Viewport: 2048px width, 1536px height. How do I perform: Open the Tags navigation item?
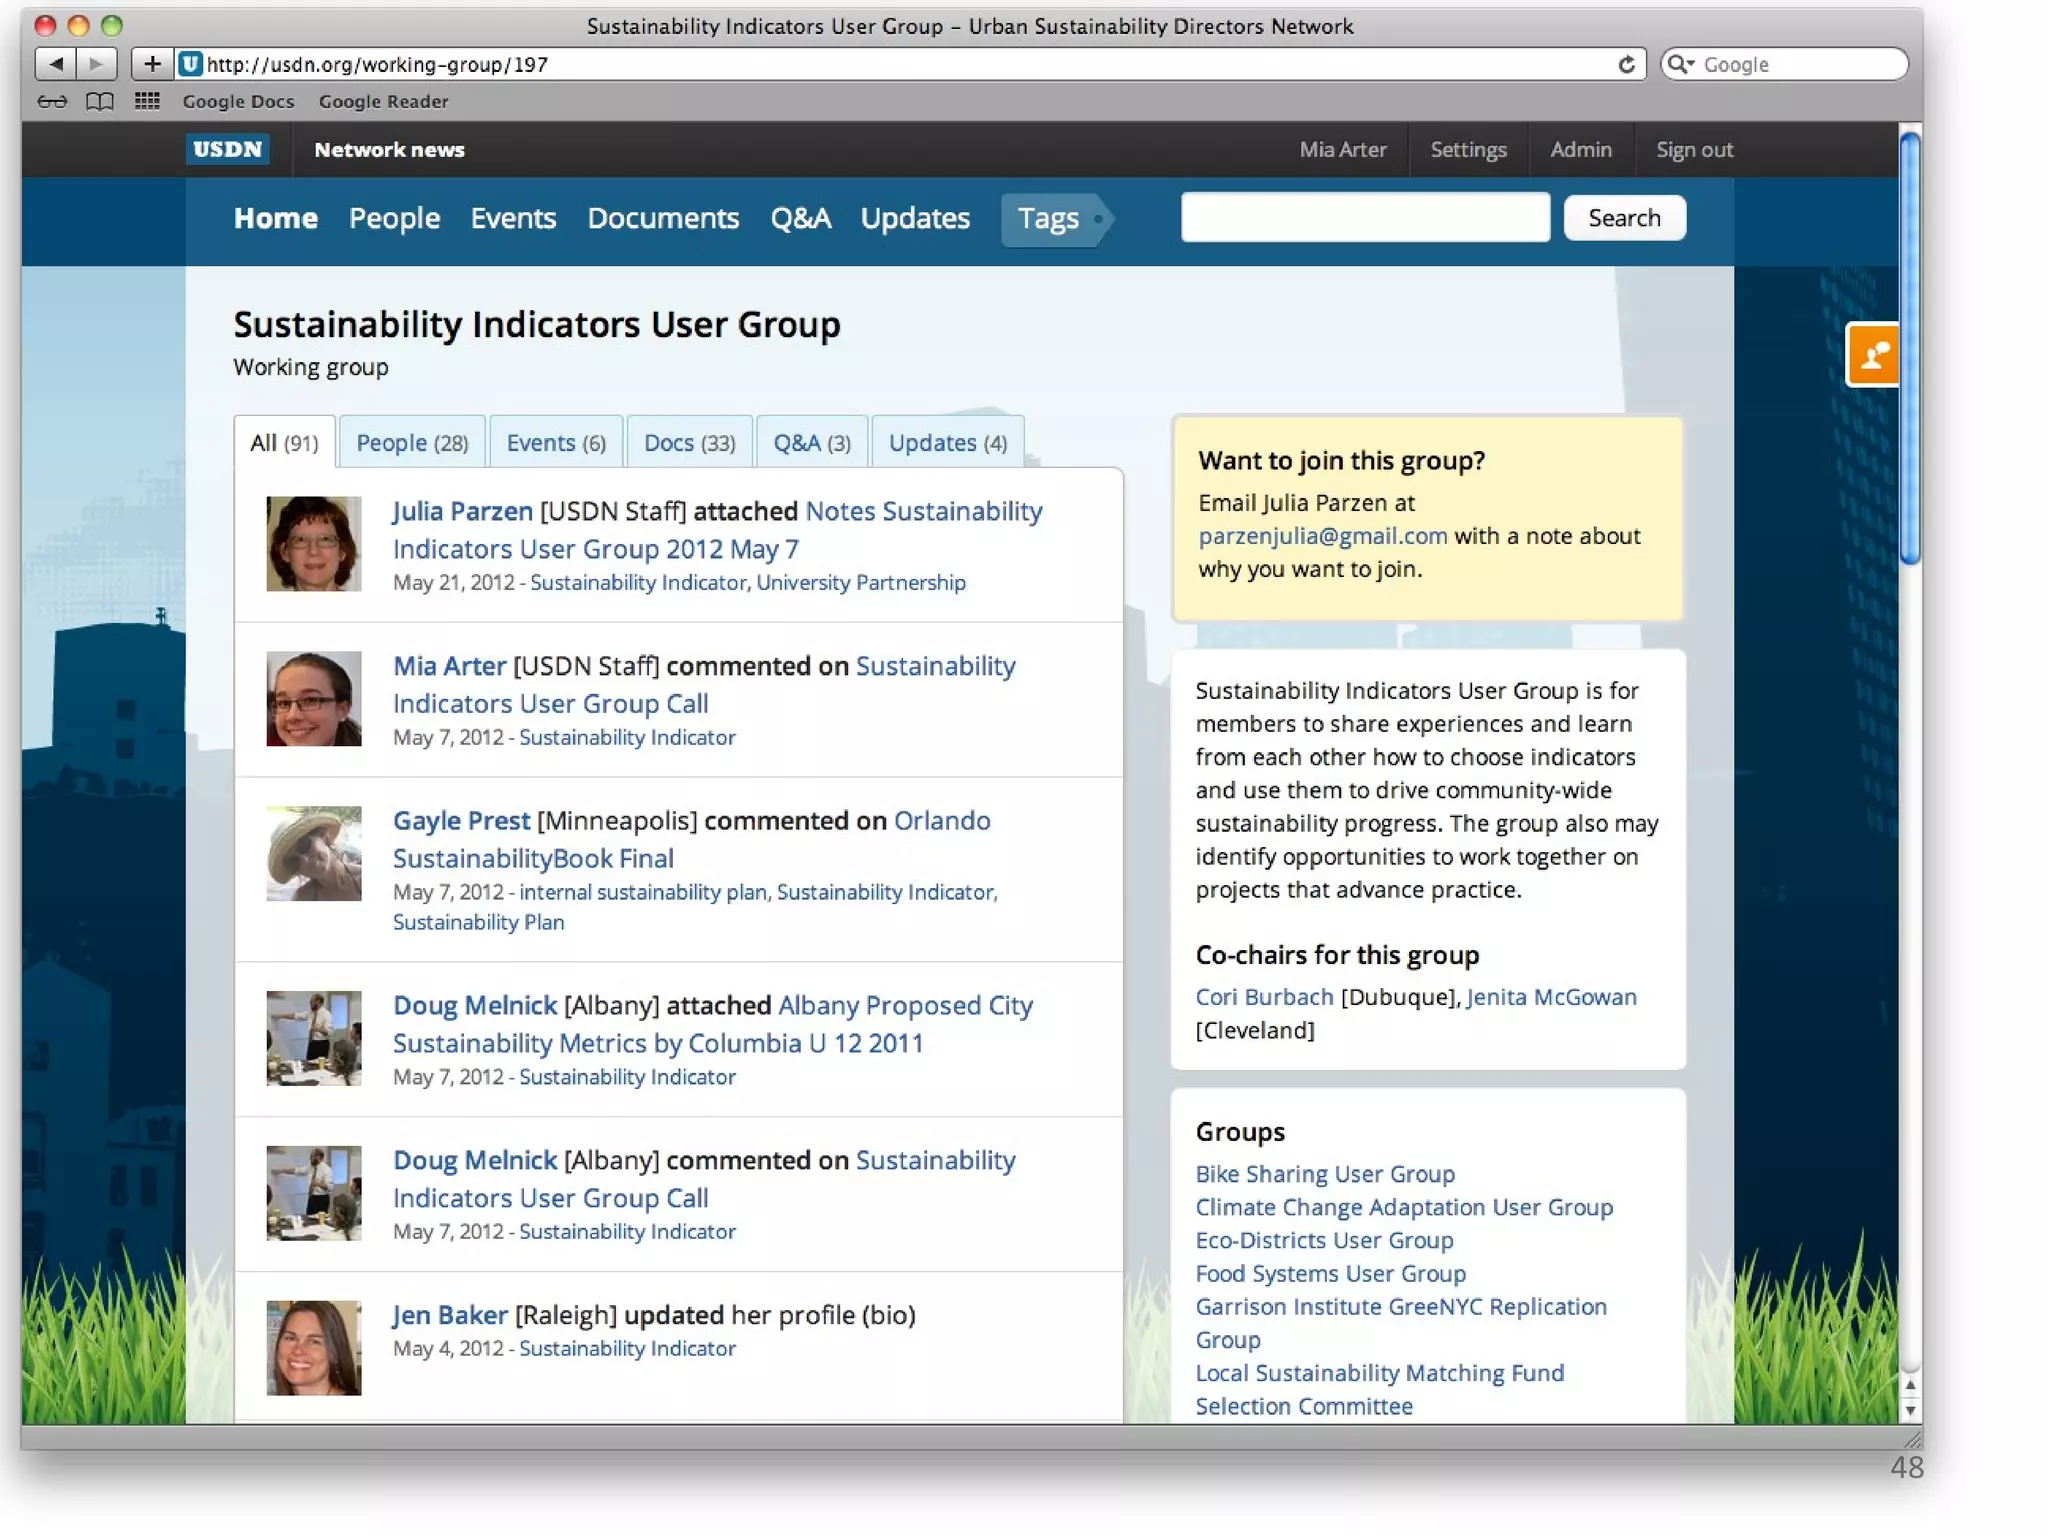tap(1048, 219)
